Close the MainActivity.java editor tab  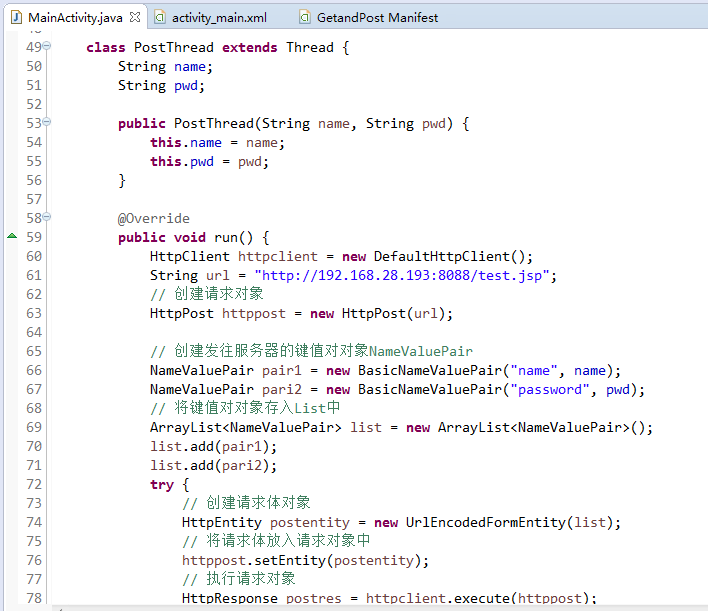(x=135, y=17)
